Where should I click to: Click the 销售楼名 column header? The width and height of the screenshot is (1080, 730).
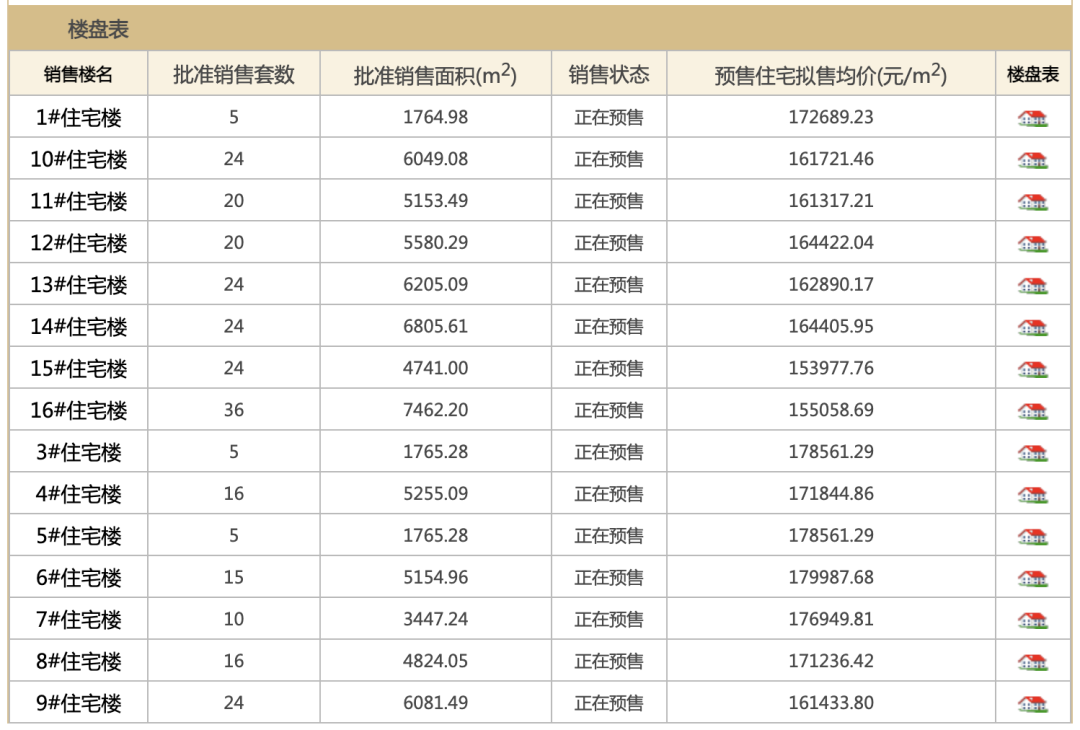coord(78,75)
